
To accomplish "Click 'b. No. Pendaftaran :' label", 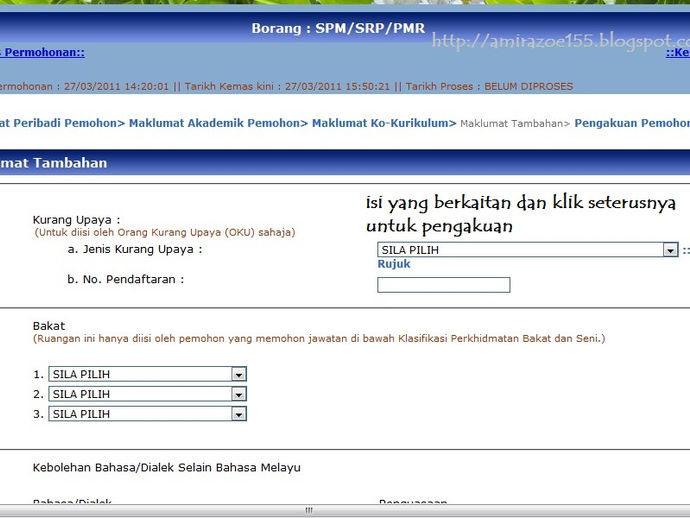I will tap(126, 279).
